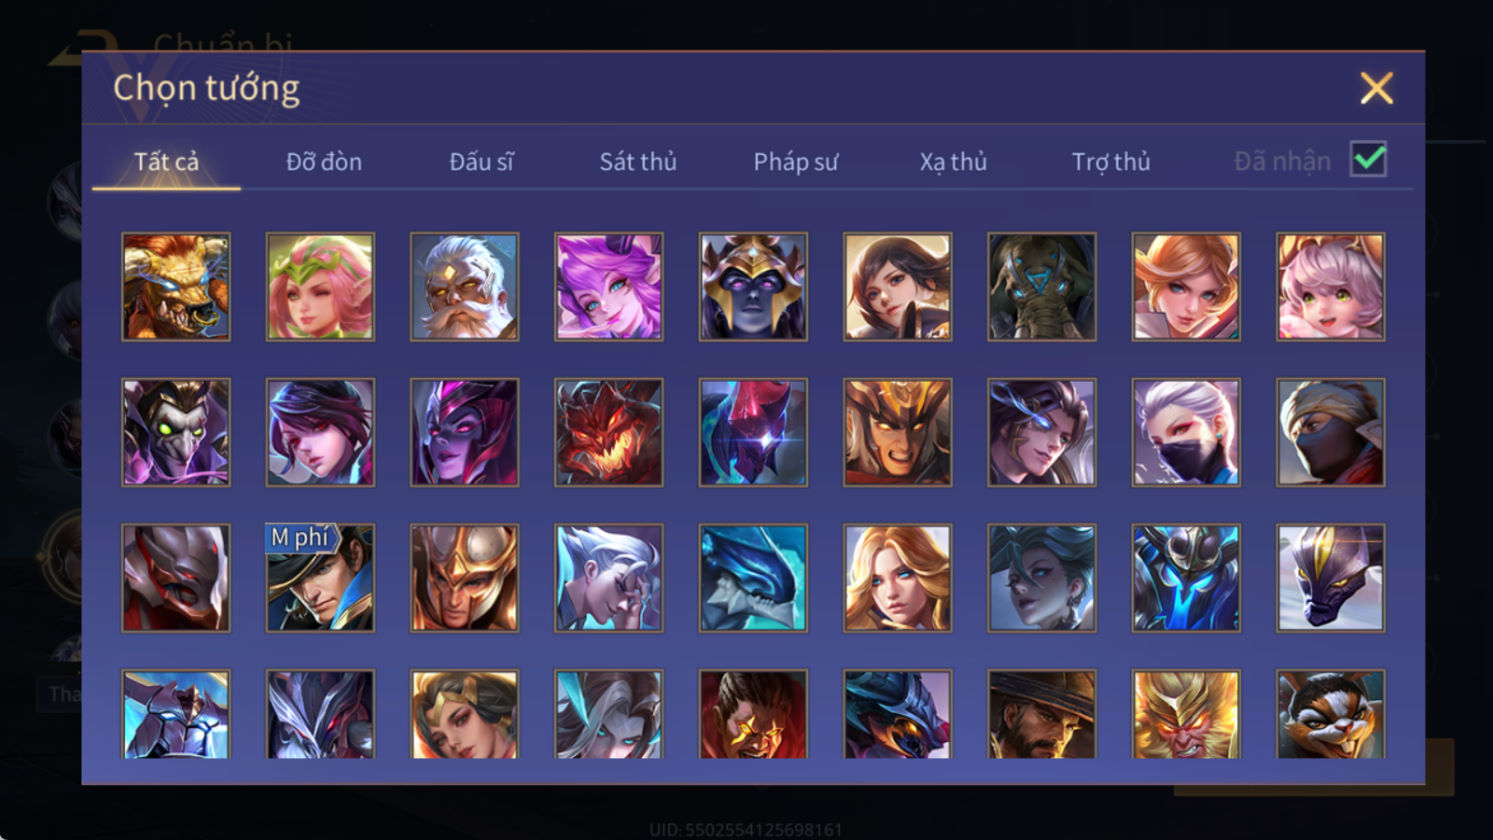Image resolution: width=1493 pixels, height=840 pixels.
Task: Pick the golden monkey king hero
Action: (x=1186, y=714)
